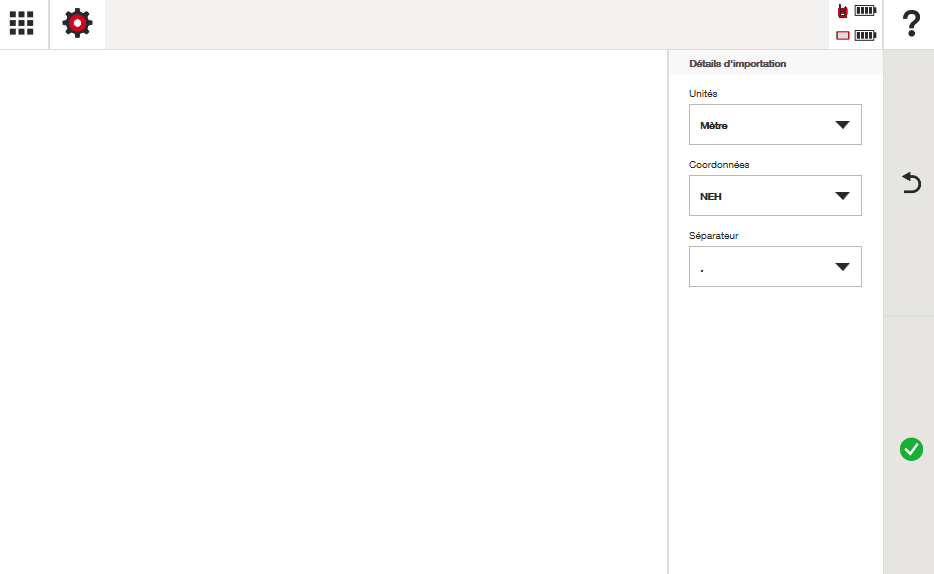The width and height of the screenshot is (934, 574).
Task: Expand the arrow beside NEH
Action: (842, 196)
